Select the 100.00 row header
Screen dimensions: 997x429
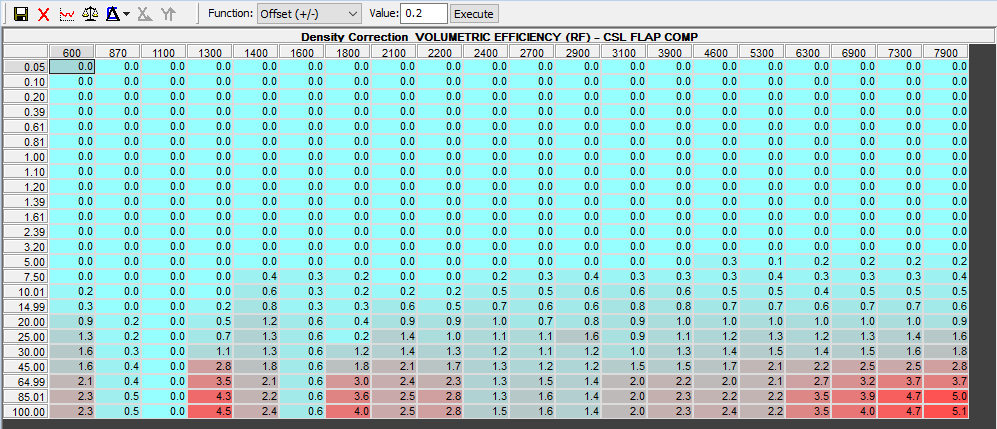(26, 412)
